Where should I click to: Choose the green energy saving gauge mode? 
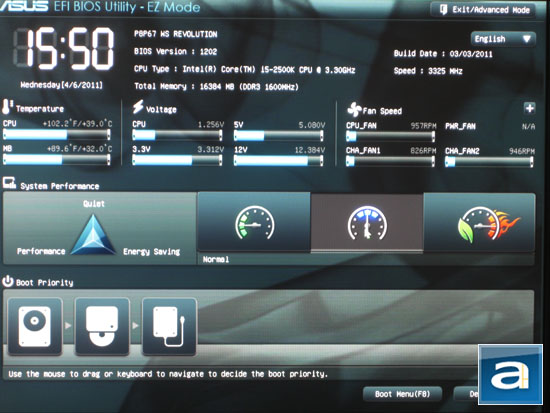(x=254, y=222)
